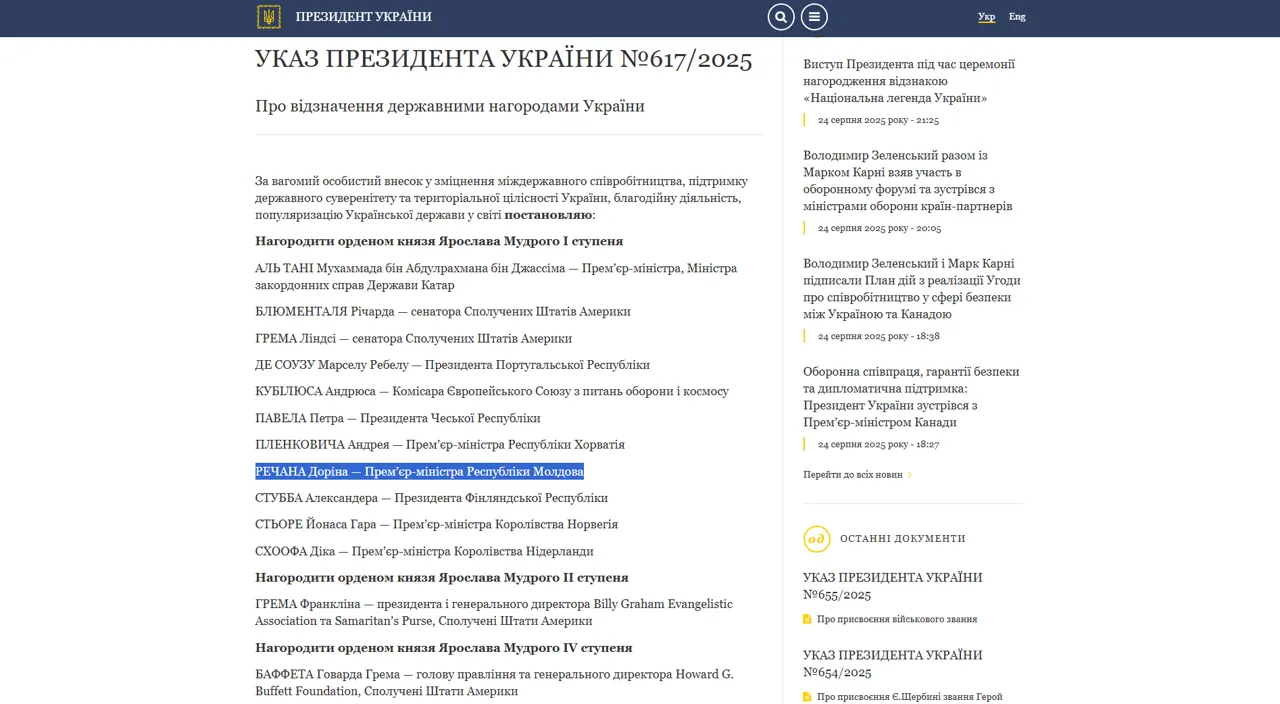Click 'Перейти до всіх новин' link
This screenshot has width=1280, height=704.
852,475
